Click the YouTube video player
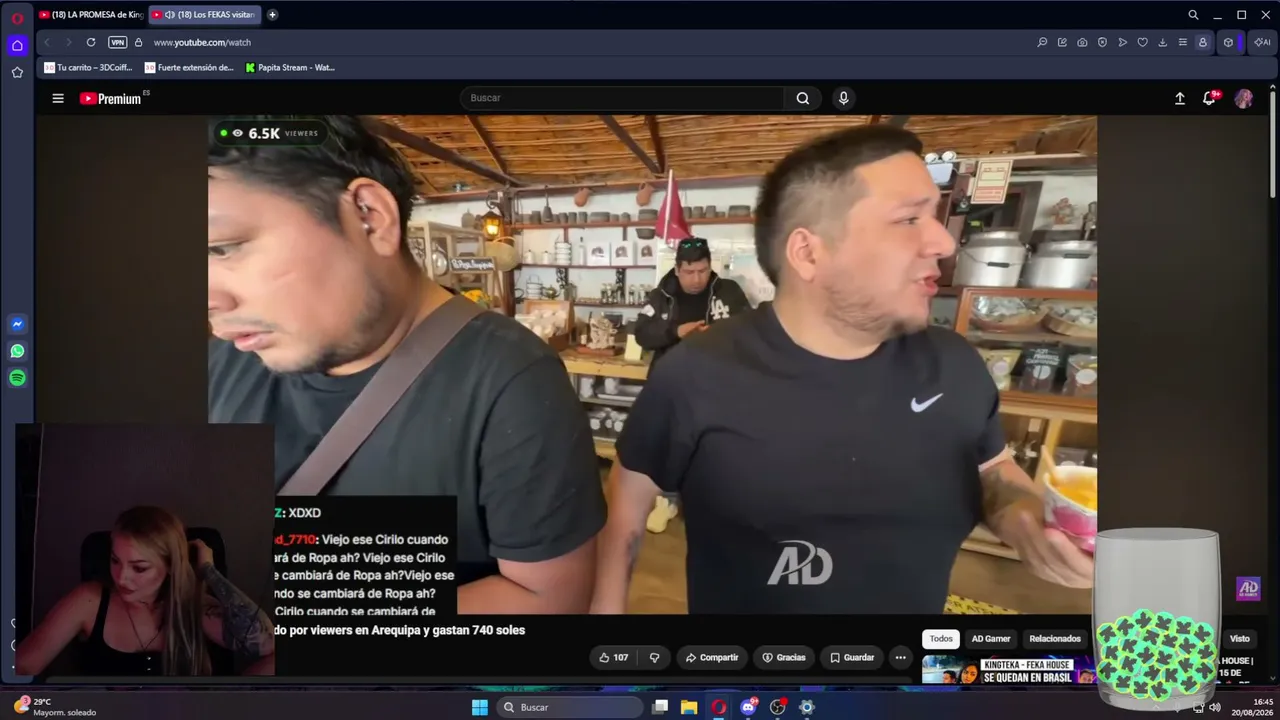This screenshot has height=720, width=1280. point(652,364)
